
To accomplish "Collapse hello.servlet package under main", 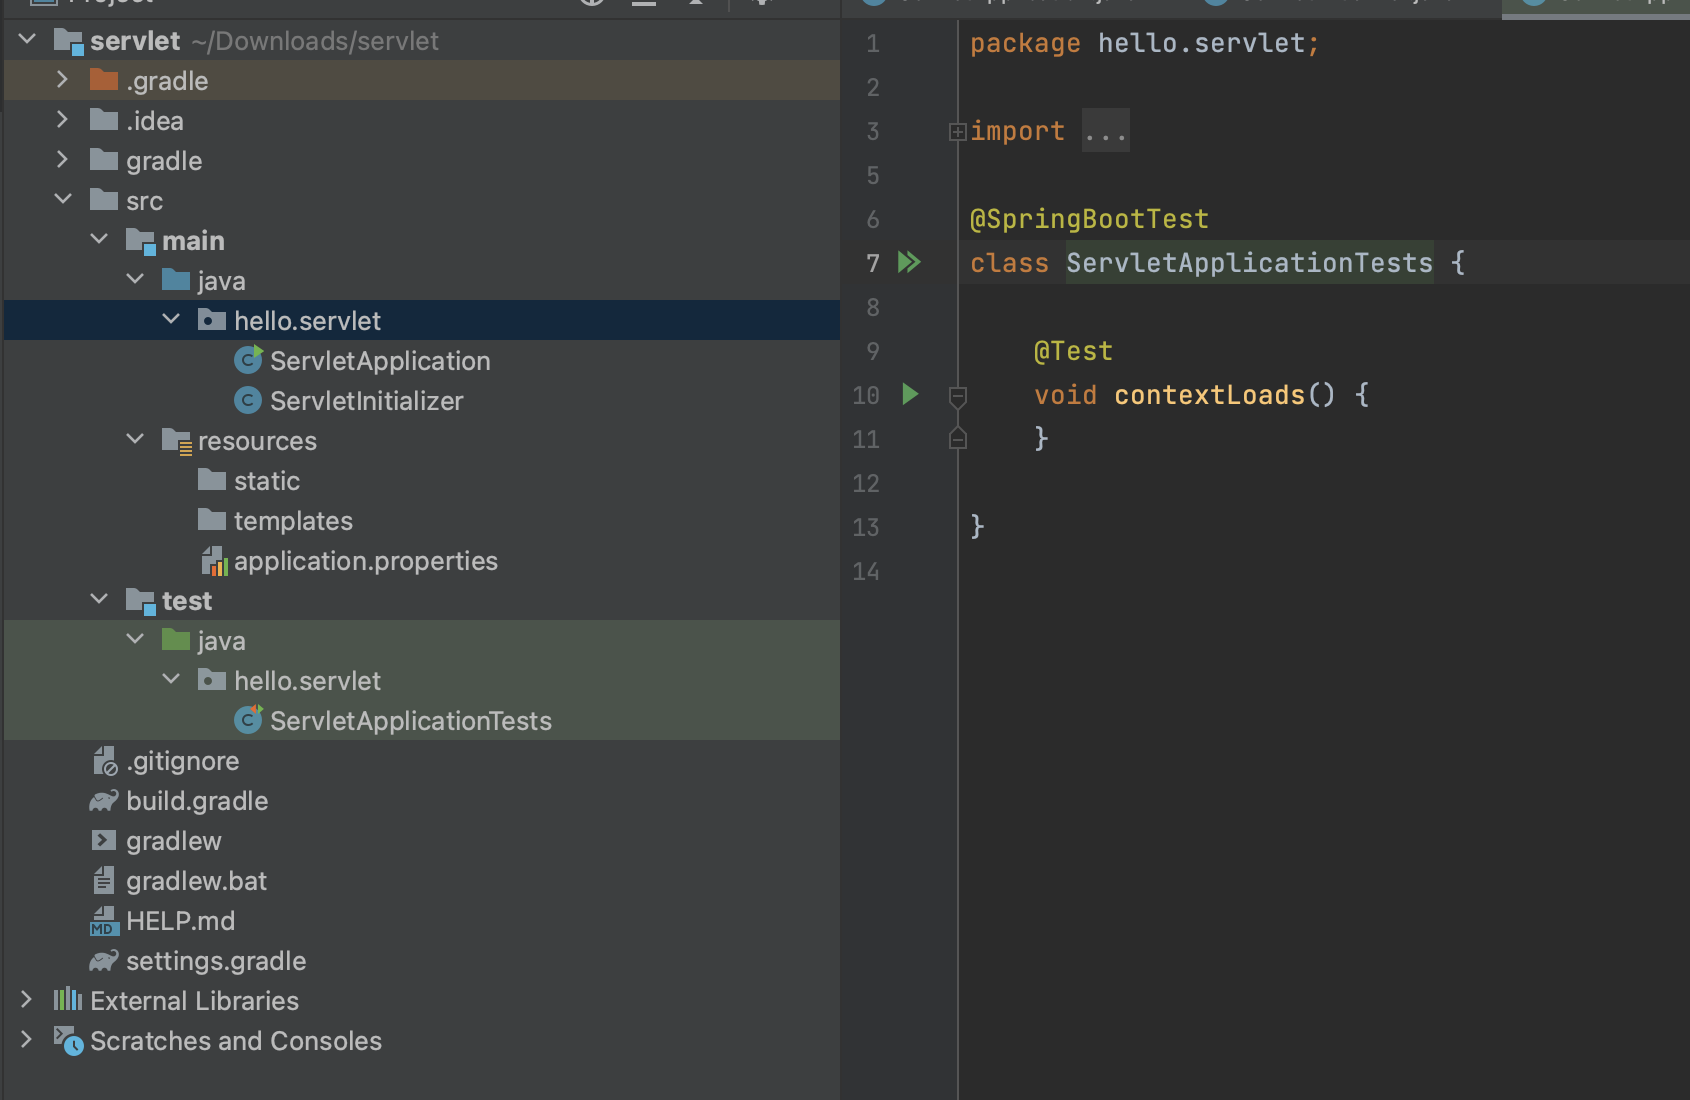I will coord(171,319).
